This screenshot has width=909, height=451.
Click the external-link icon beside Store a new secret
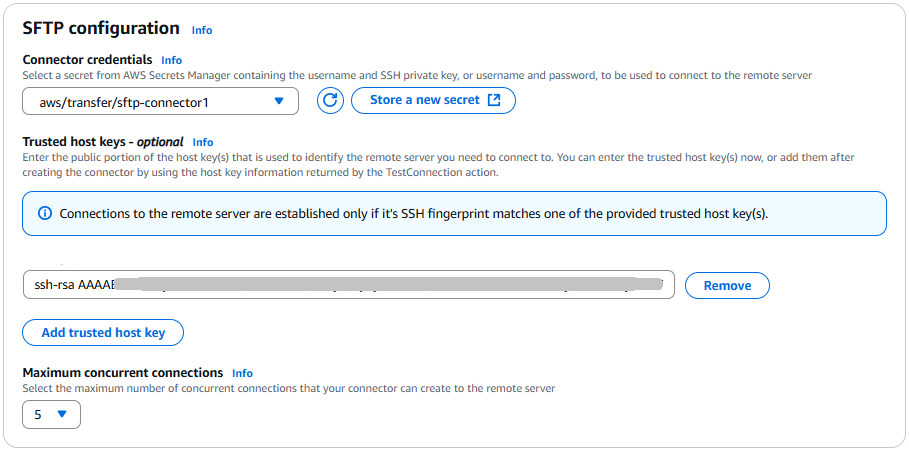click(x=494, y=100)
